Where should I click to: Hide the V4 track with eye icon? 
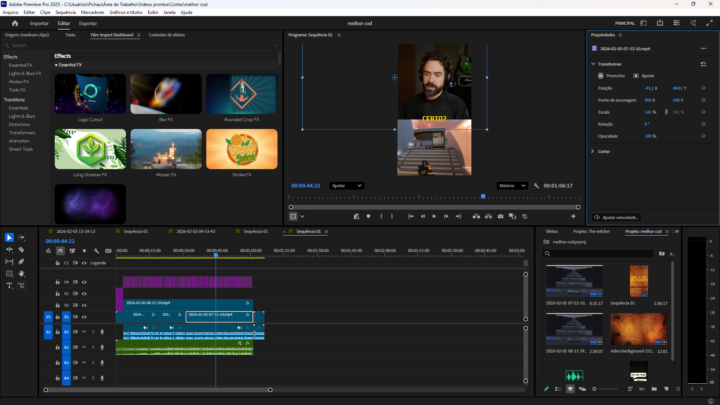click(84, 283)
